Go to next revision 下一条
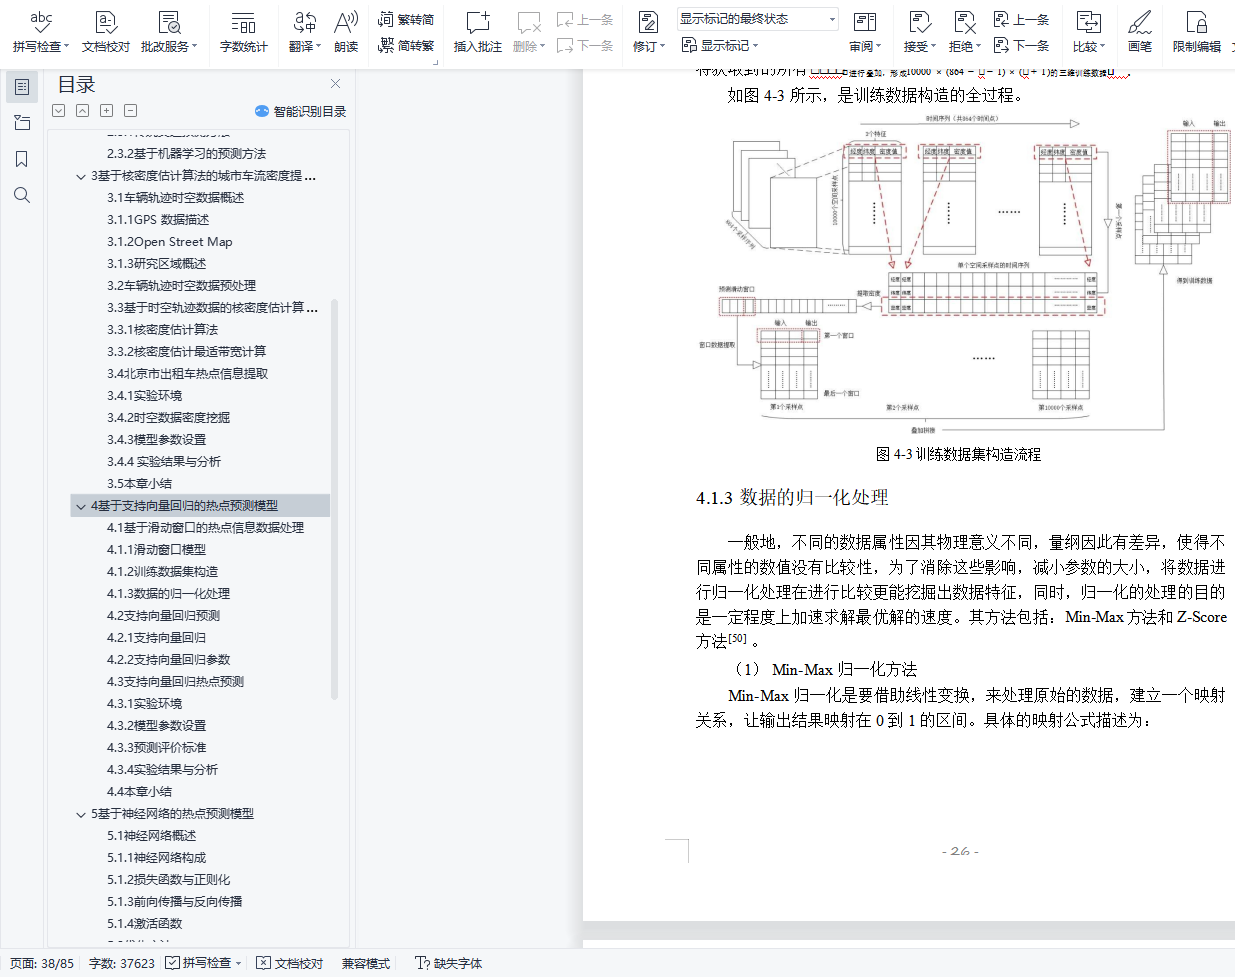The width and height of the screenshot is (1235, 977). point(1021,45)
